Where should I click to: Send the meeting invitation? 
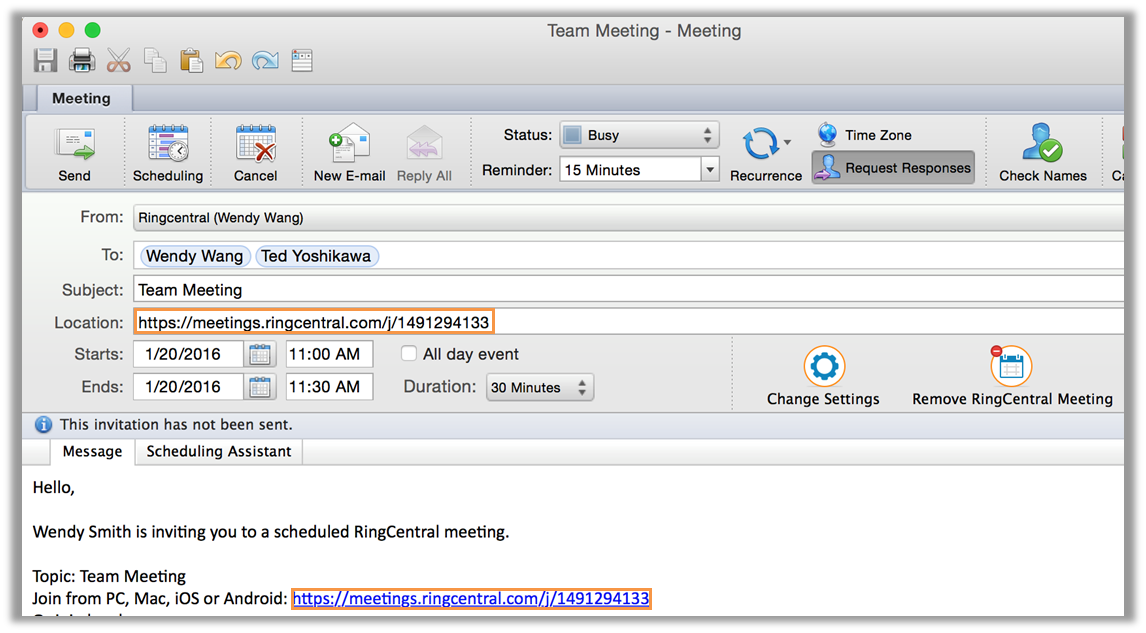pyautogui.click(x=75, y=153)
